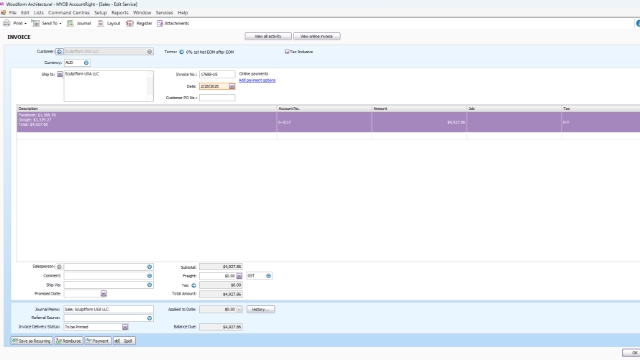This screenshot has height=360, width=640.
Task: Open the Journal toolbar item
Action: pos(79,23)
